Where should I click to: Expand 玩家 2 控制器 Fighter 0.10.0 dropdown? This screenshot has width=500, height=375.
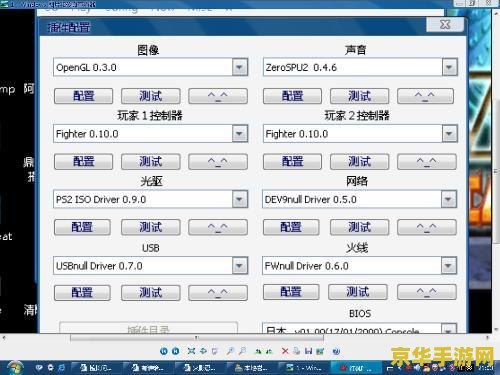(449, 134)
